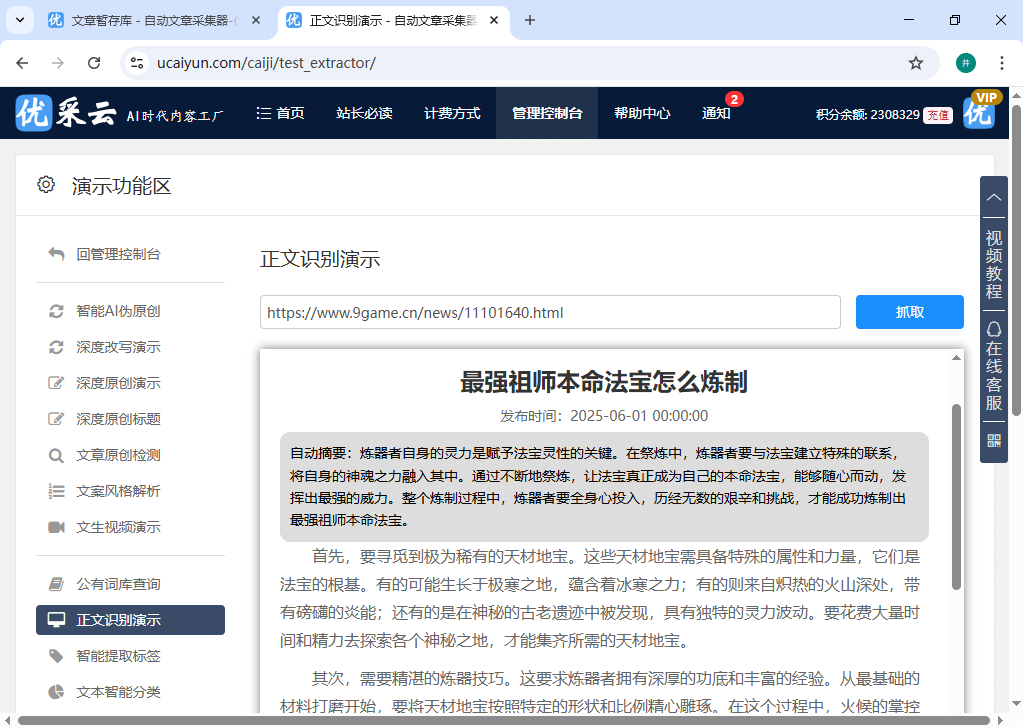Expand the browser tab search dropdown

pos(19,20)
